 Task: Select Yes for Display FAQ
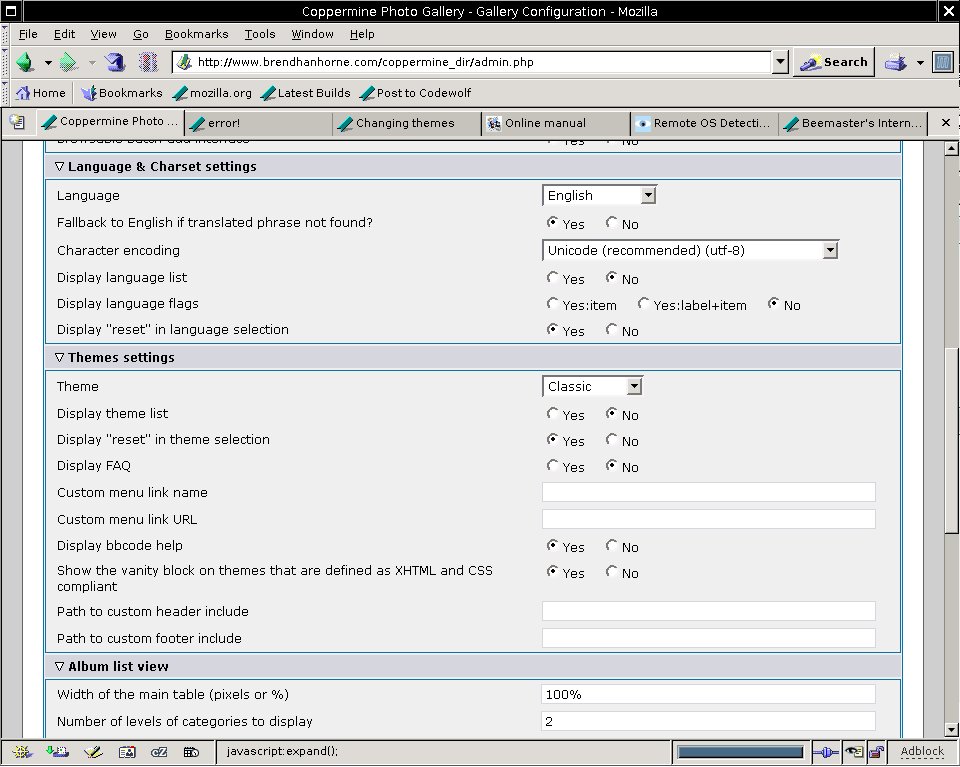(552, 466)
